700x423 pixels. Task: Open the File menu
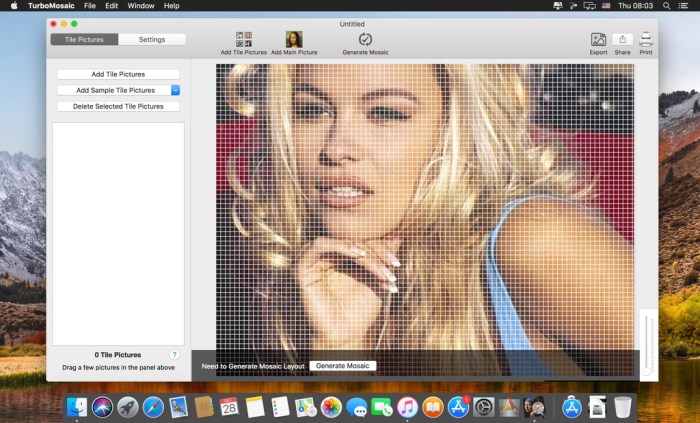[90, 6]
